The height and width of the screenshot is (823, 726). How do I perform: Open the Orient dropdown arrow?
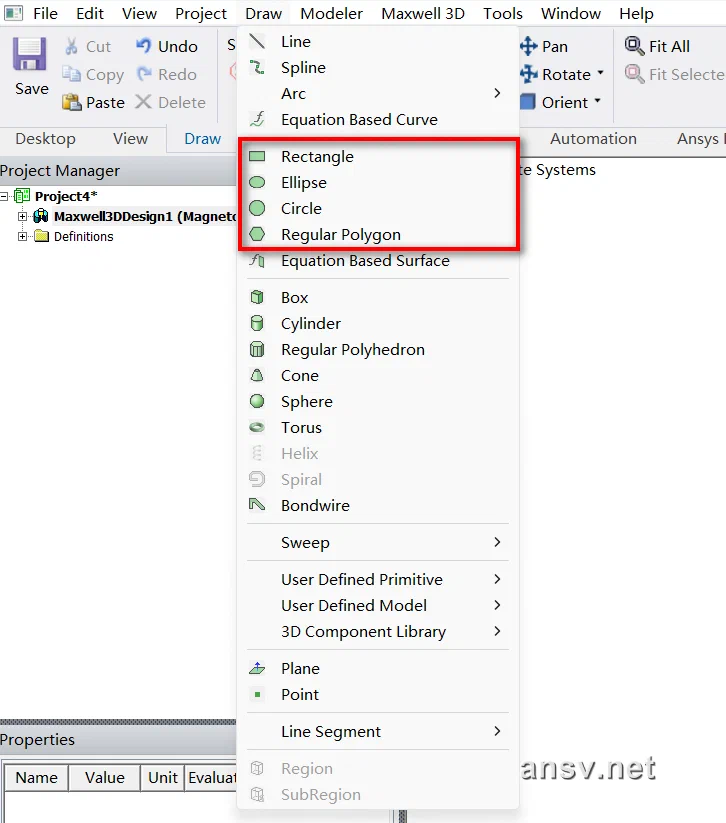click(x=597, y=101)
